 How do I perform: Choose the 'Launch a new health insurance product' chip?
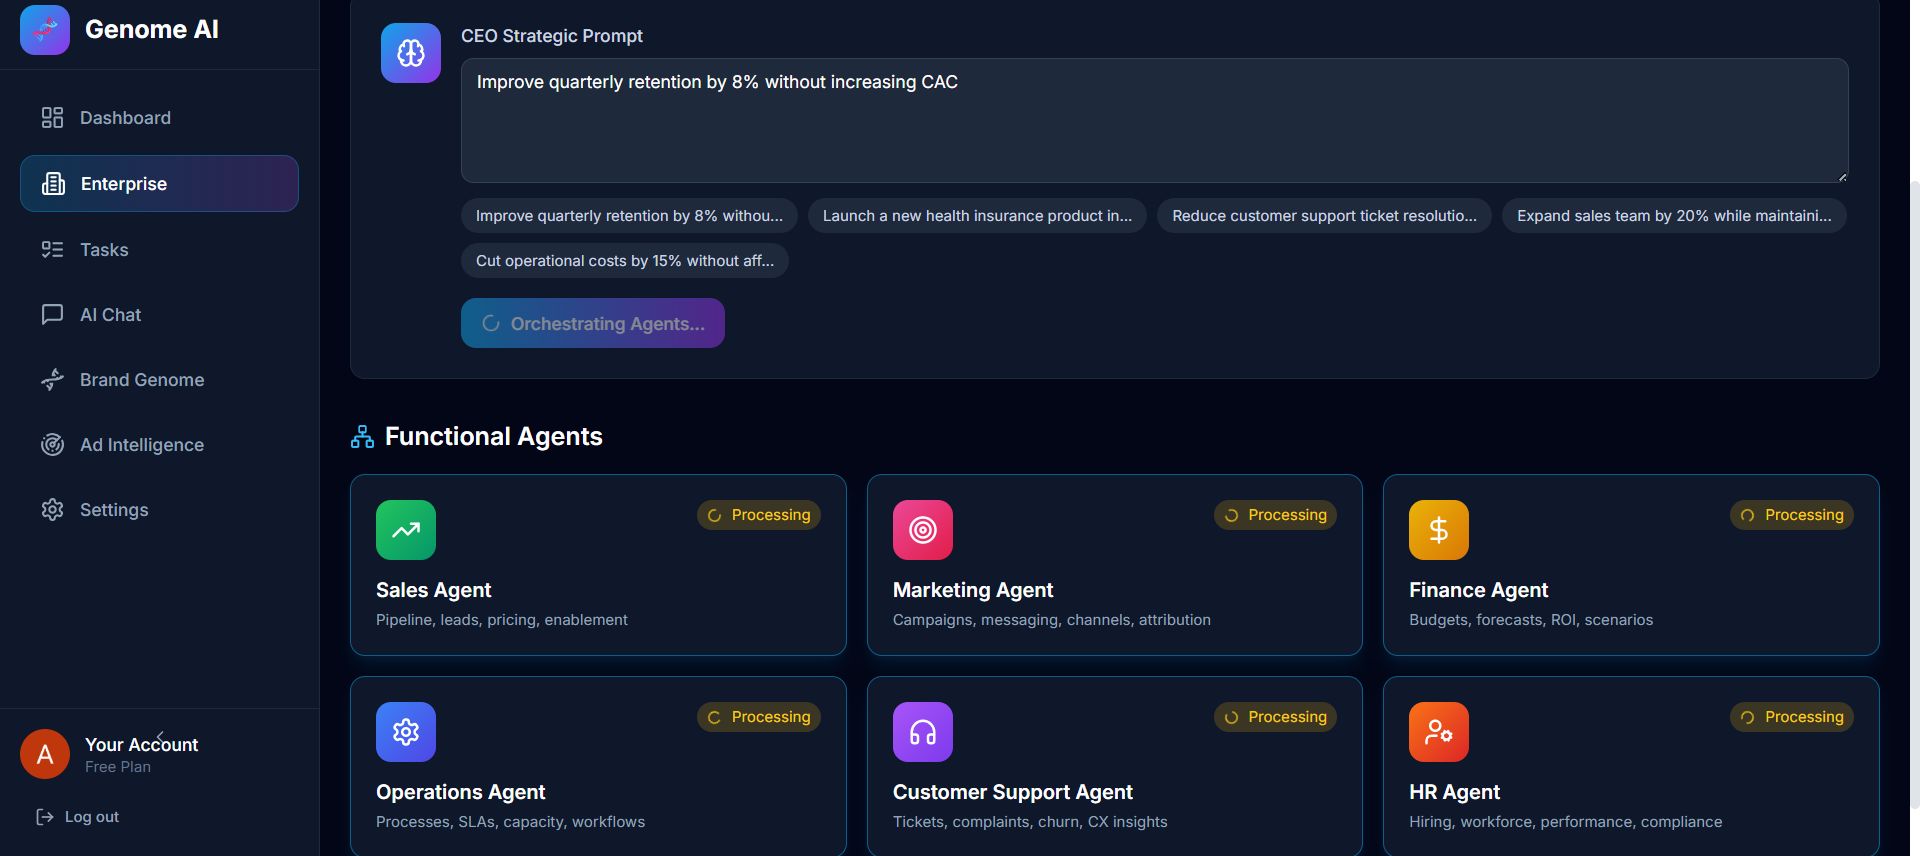tap(977, 216)
